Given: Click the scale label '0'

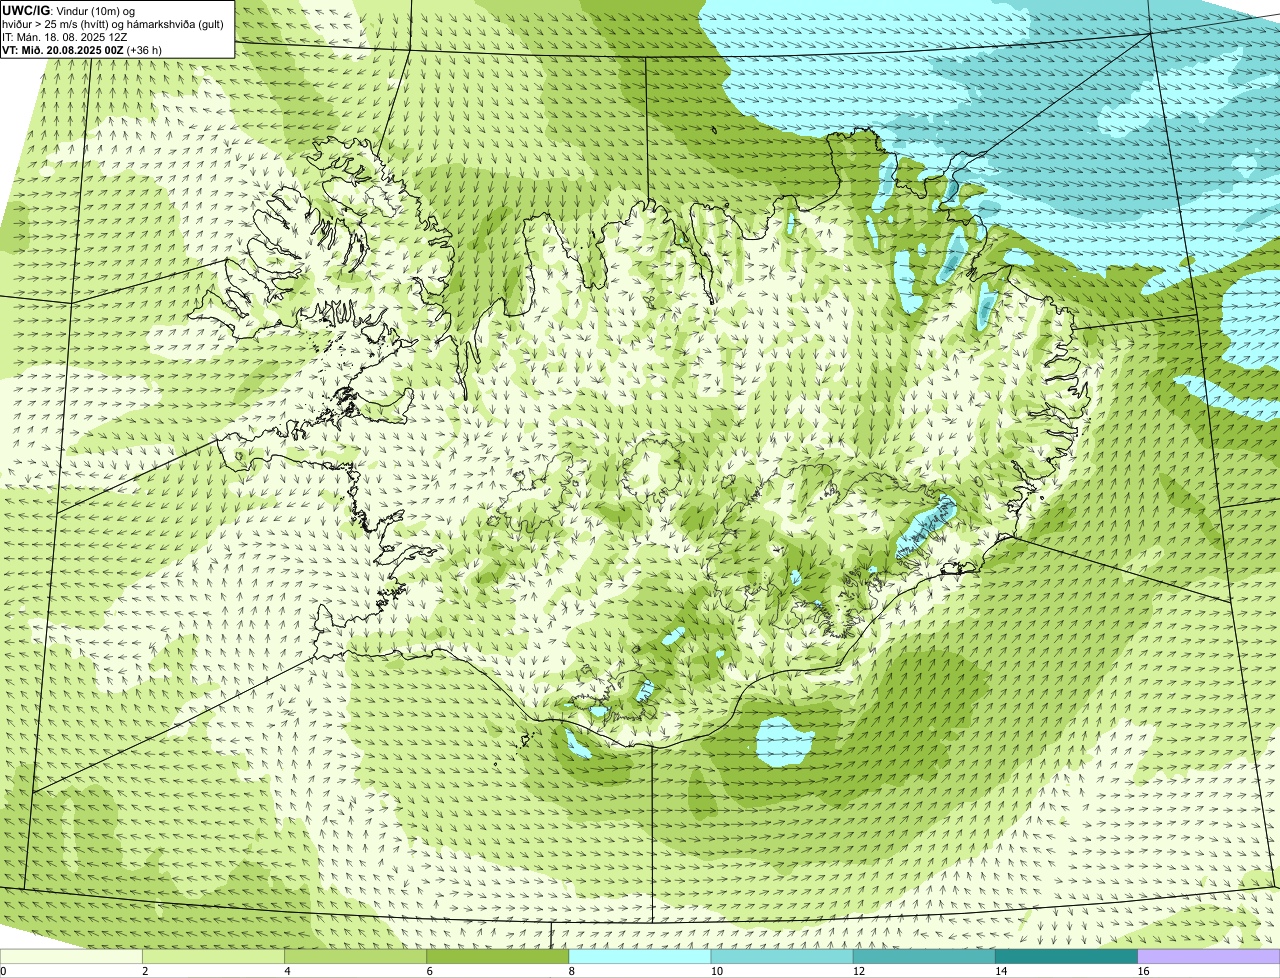Looking at the screenshot, I should [x=3, y=971].
